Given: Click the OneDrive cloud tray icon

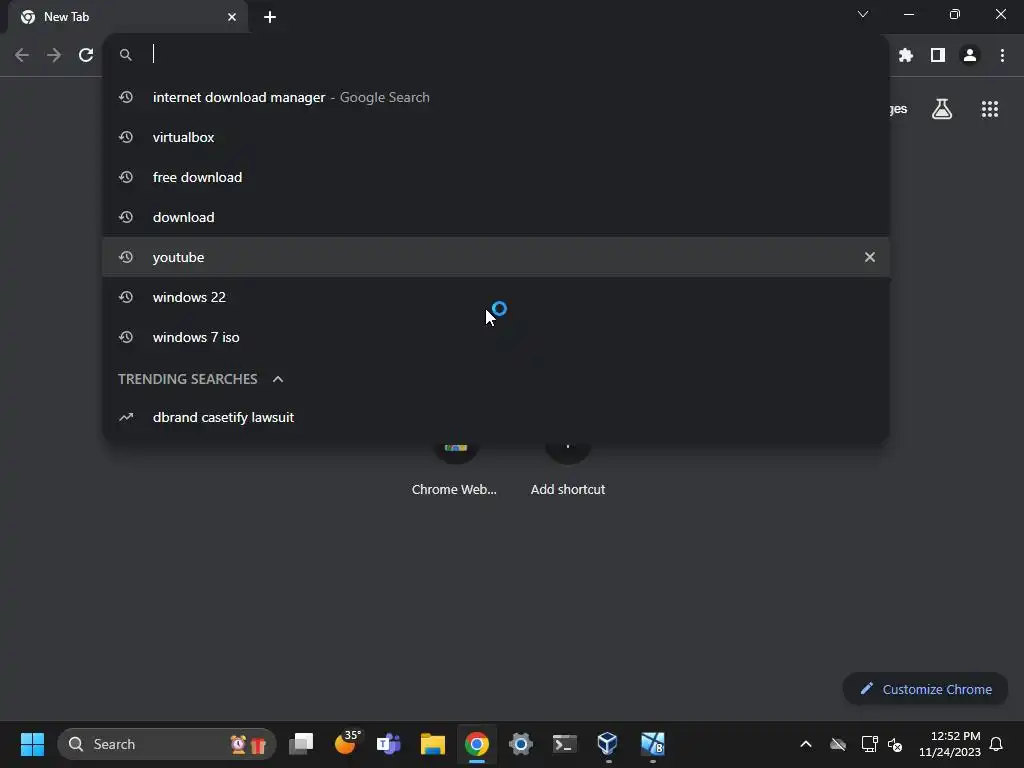Looking at the screenshot, I should coord(838,744).
